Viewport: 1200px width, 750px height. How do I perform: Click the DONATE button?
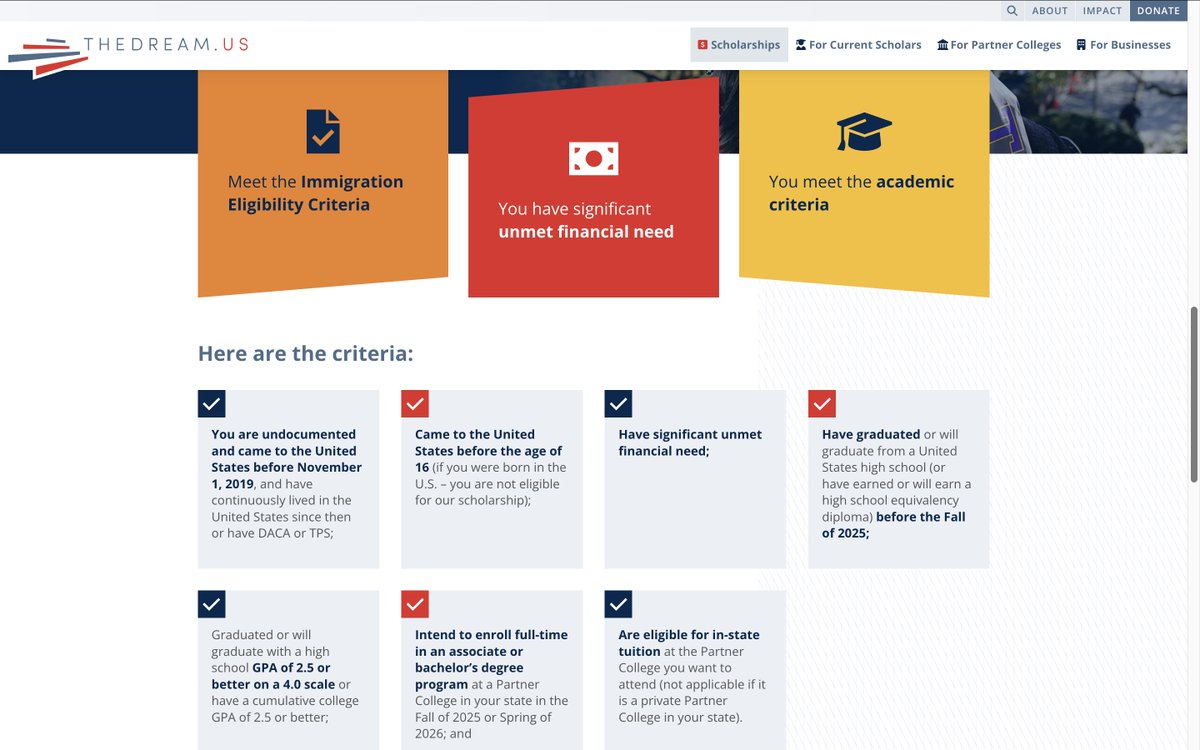[x=1159, y=11]
